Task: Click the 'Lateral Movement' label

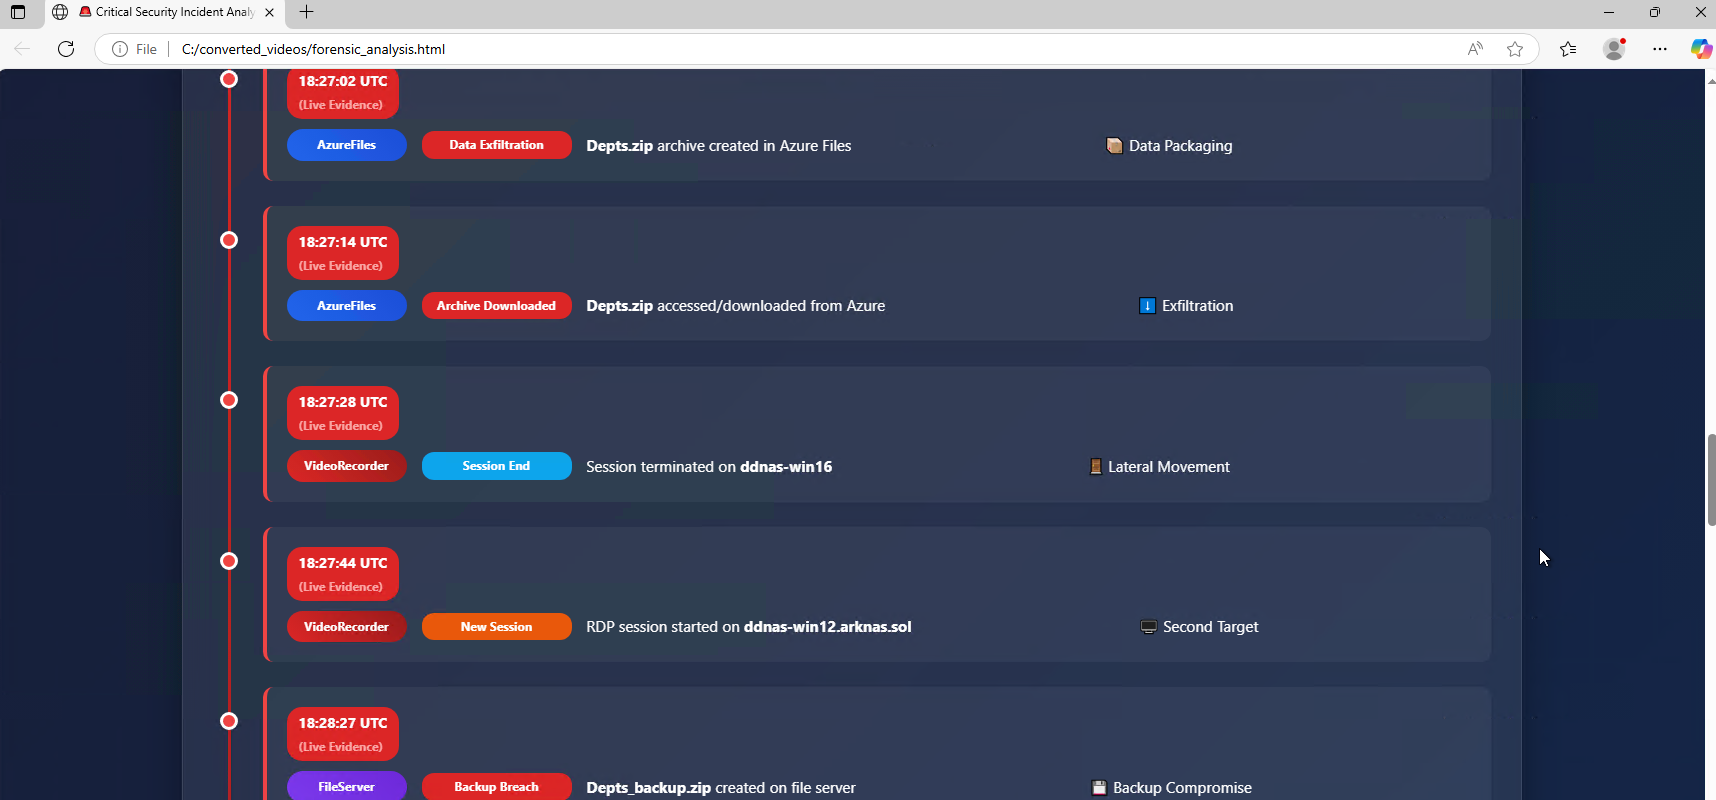Action: [x=1169, y=467]
